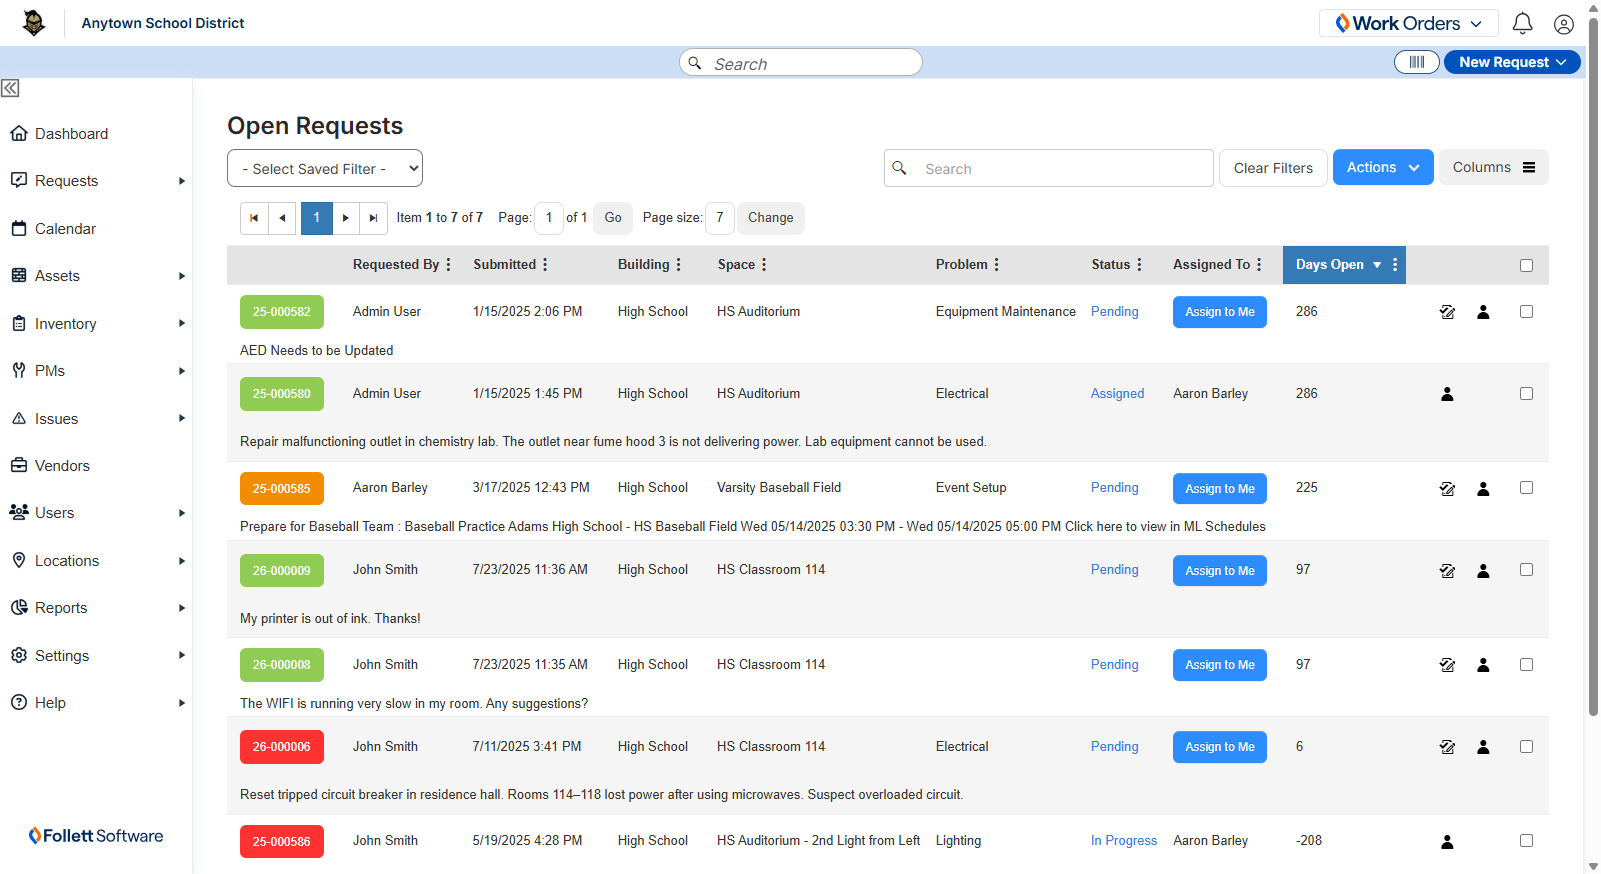Click the top global Search field
Screen dimensions: 1601x874
[x=801, y=62]
